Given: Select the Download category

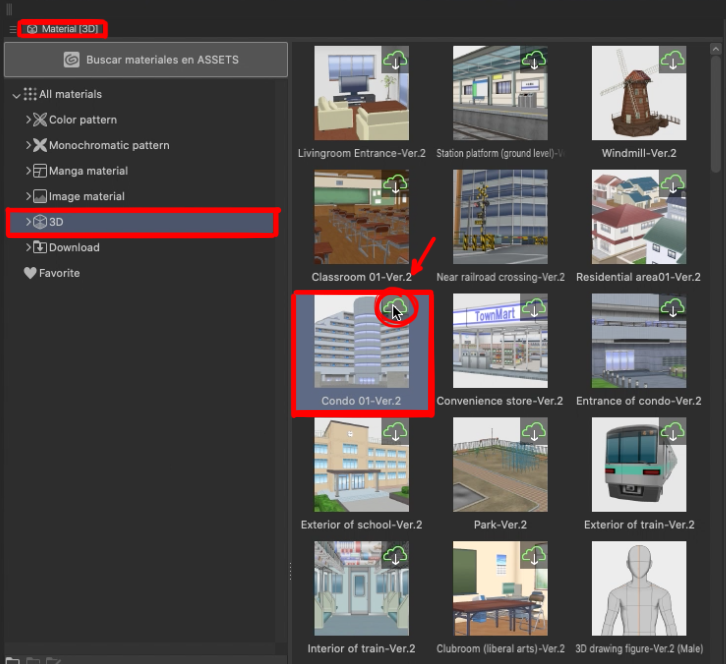Looking at the screenshot, I should (74, 247).
